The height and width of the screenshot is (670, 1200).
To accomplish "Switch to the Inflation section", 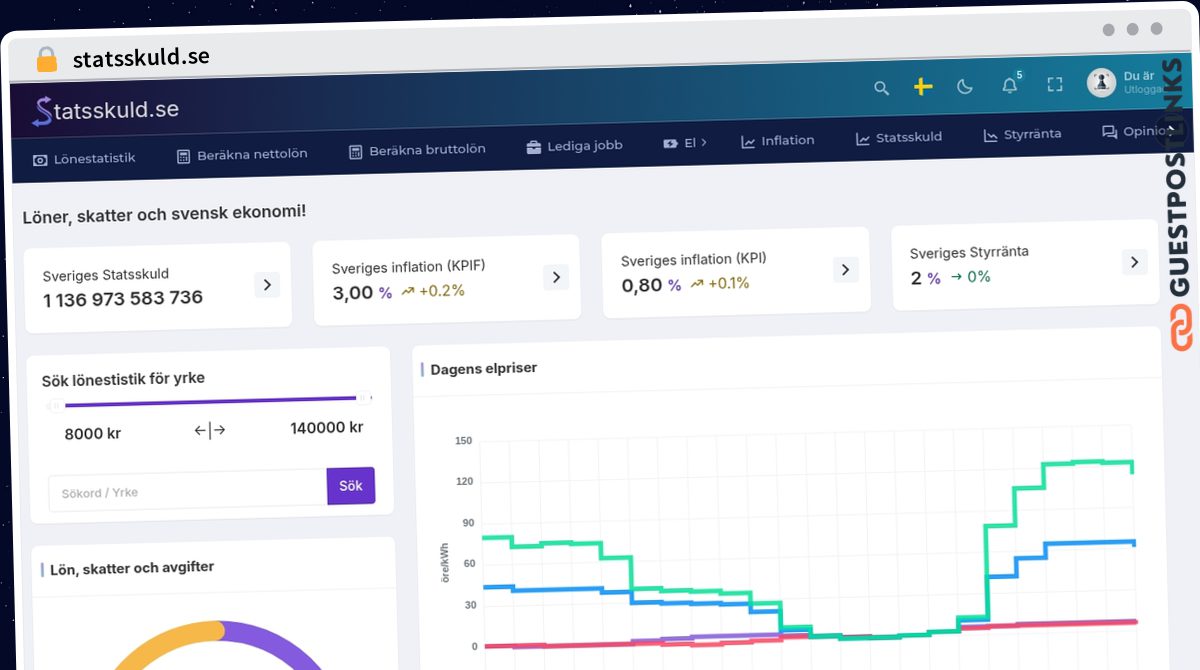I will pyautogui.click(x=778, y=141).
